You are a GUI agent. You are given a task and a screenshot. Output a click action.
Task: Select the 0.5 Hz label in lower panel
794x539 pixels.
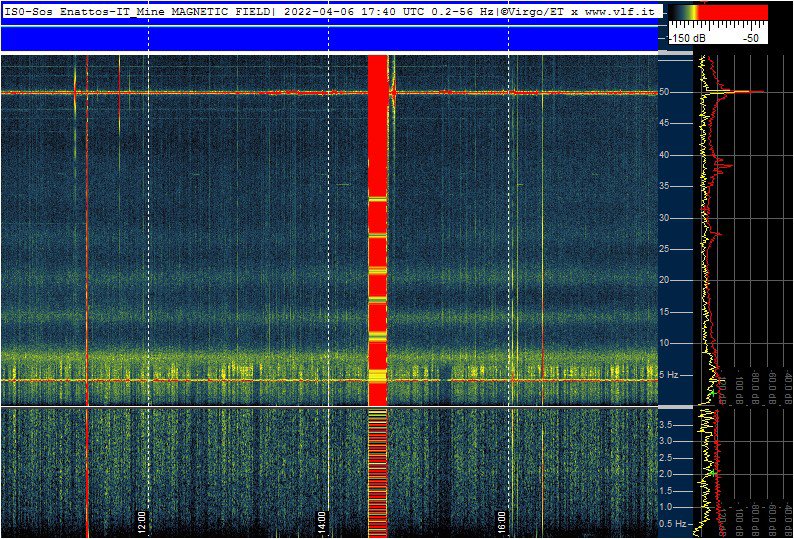tap(673, 523)
